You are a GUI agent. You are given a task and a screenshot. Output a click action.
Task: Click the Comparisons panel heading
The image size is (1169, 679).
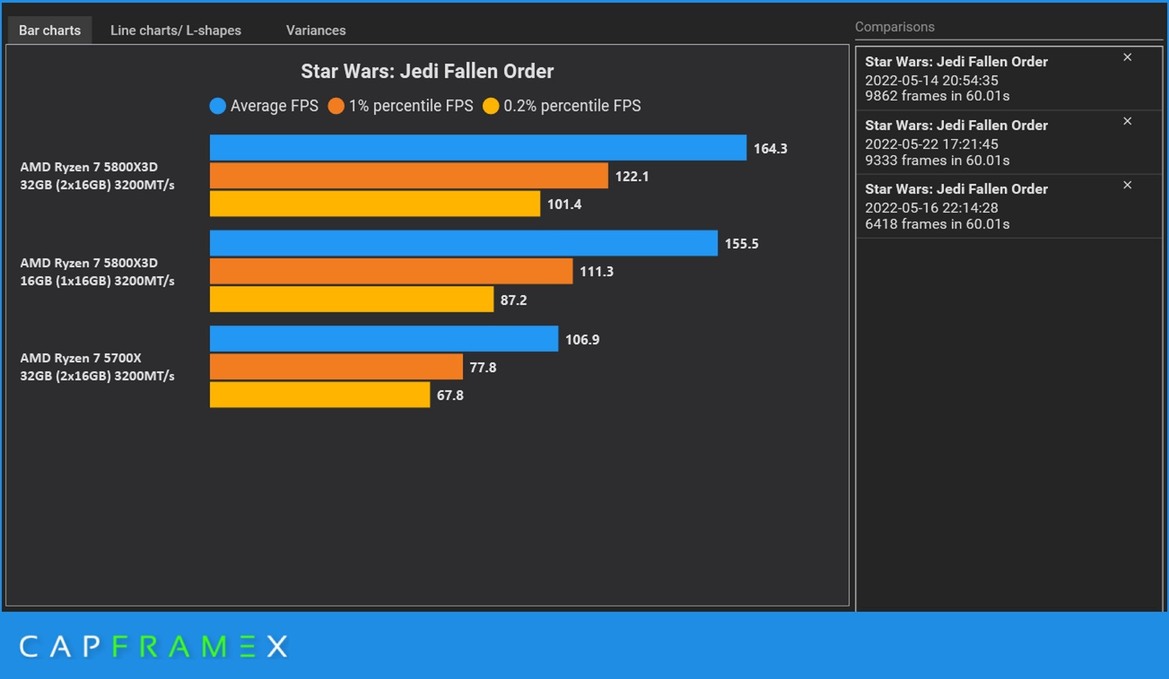click(895, 27)
